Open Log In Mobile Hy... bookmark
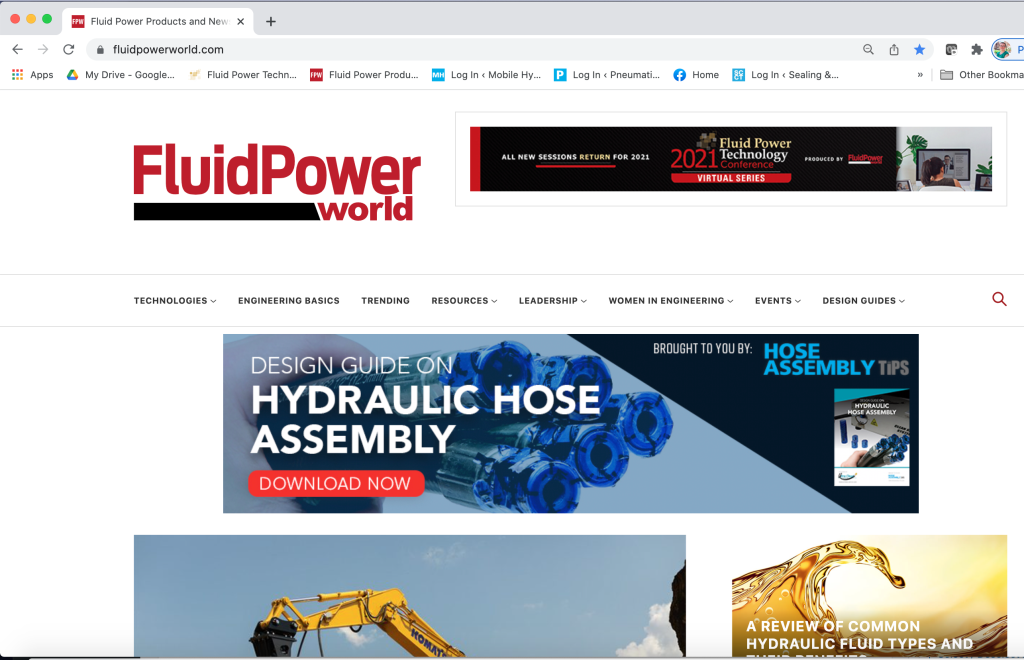1024x660 pixels. click(487, 74)
